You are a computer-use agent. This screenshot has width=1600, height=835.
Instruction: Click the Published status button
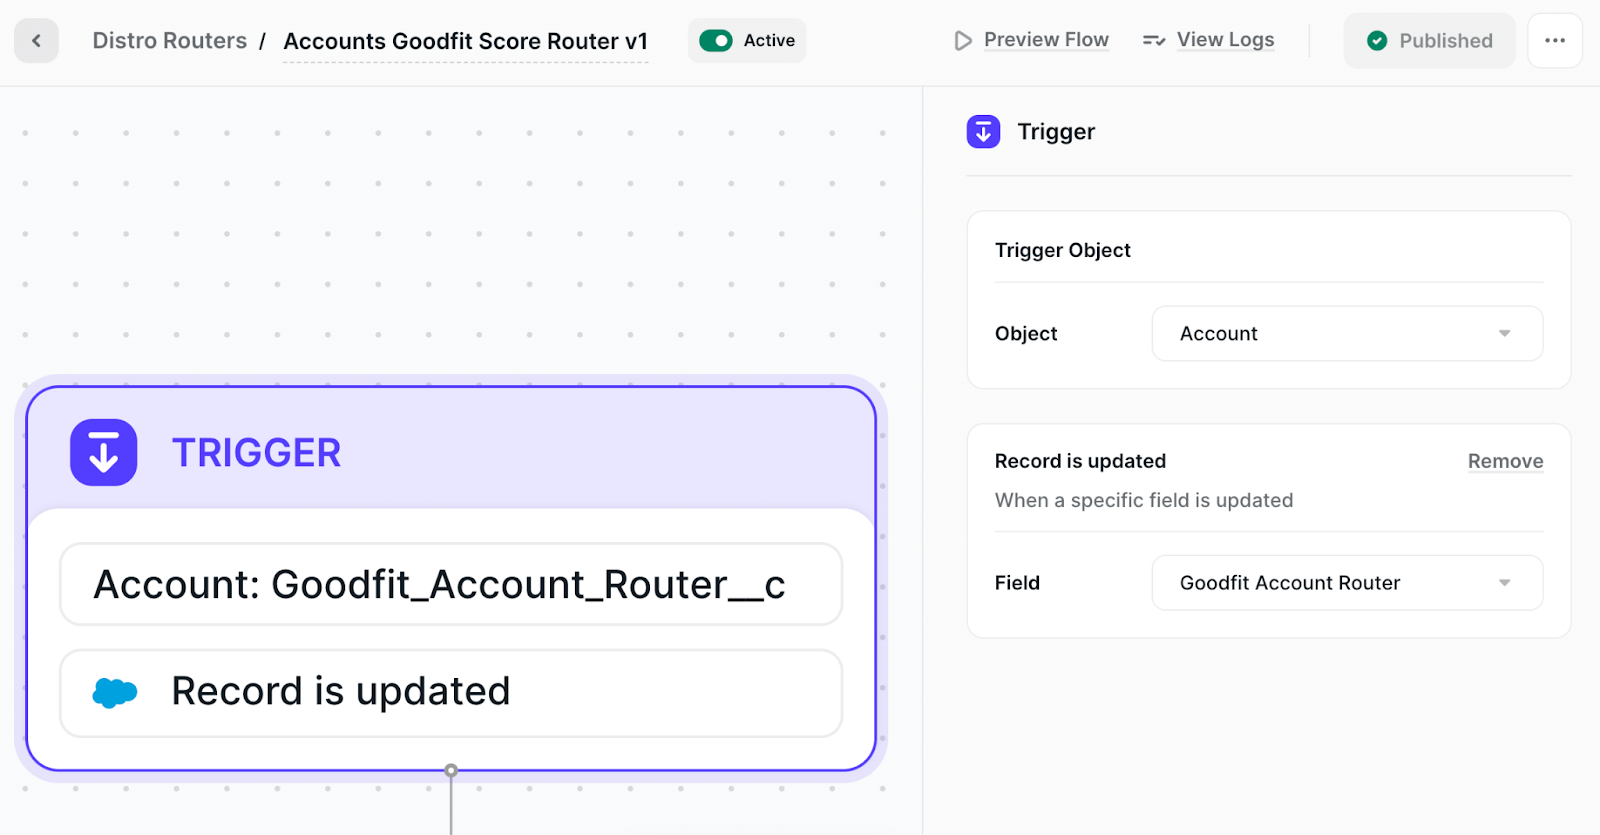[1429, 41]
